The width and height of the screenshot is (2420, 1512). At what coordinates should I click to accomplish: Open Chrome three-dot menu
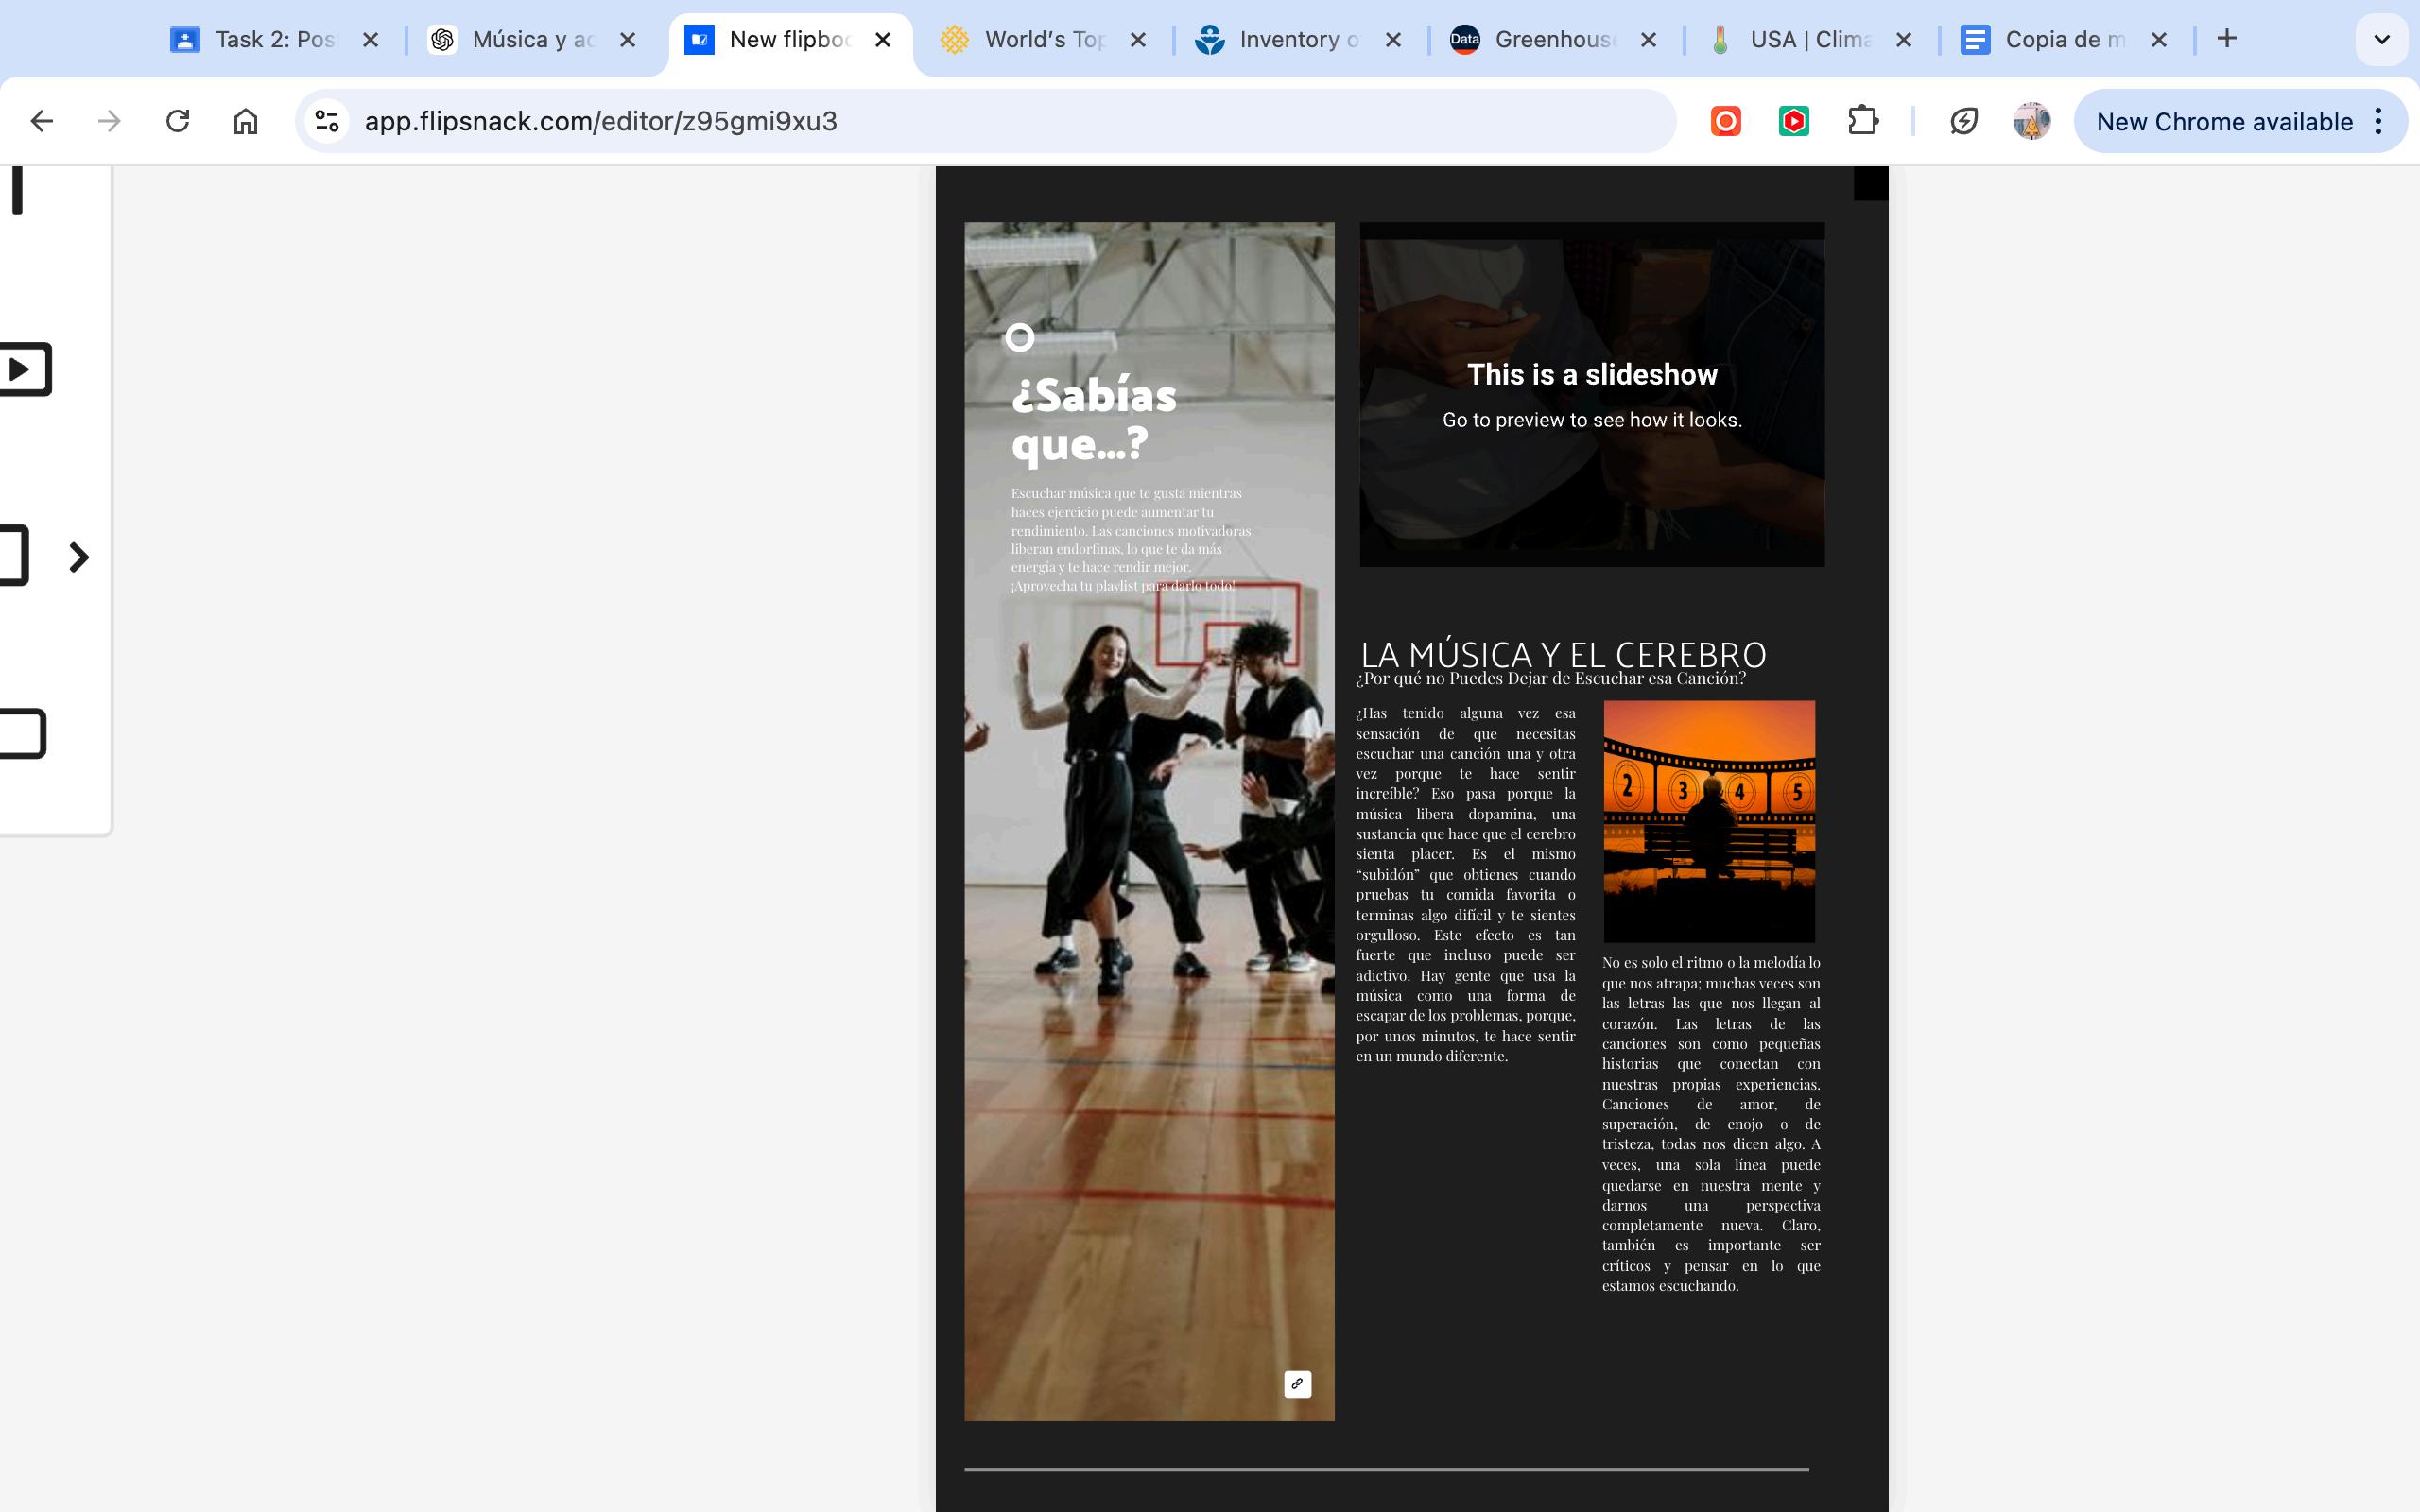tap(2379, 121)
